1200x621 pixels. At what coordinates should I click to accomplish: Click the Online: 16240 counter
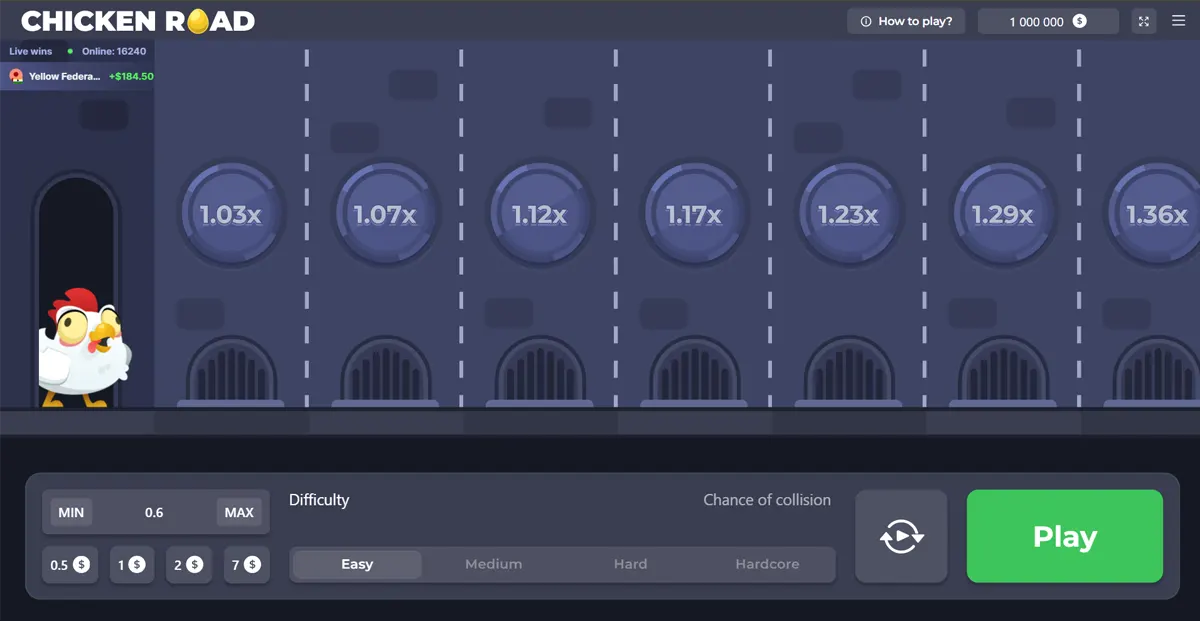coord(114,51)
